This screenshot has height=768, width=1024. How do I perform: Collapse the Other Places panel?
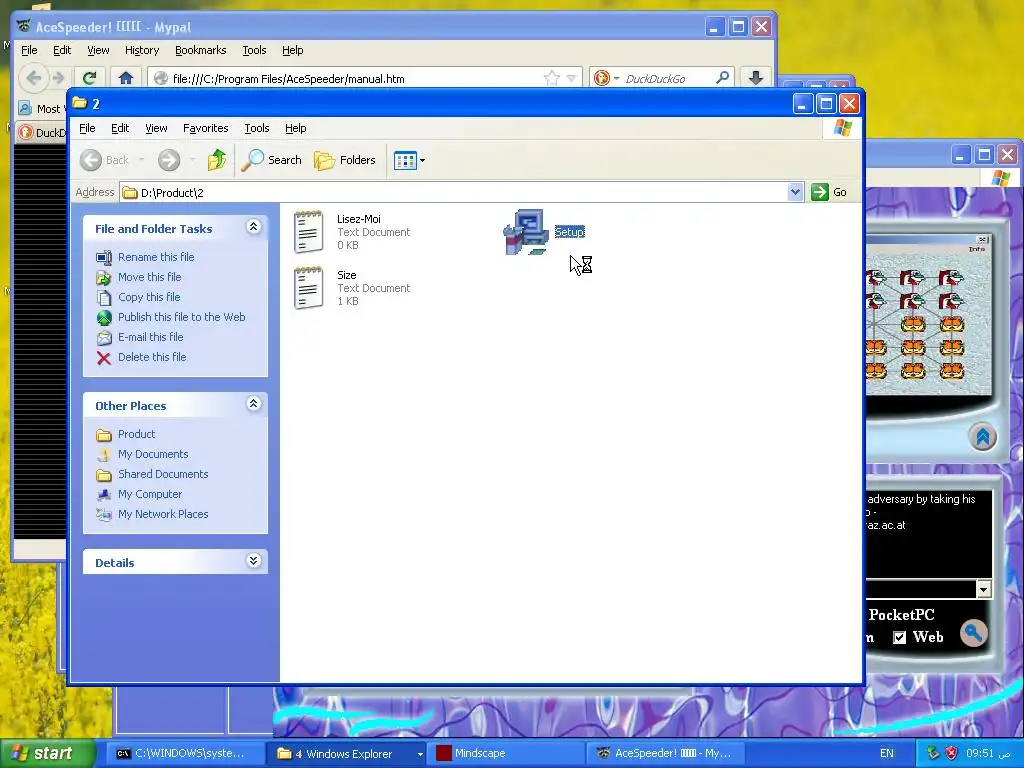click(253, 404)
